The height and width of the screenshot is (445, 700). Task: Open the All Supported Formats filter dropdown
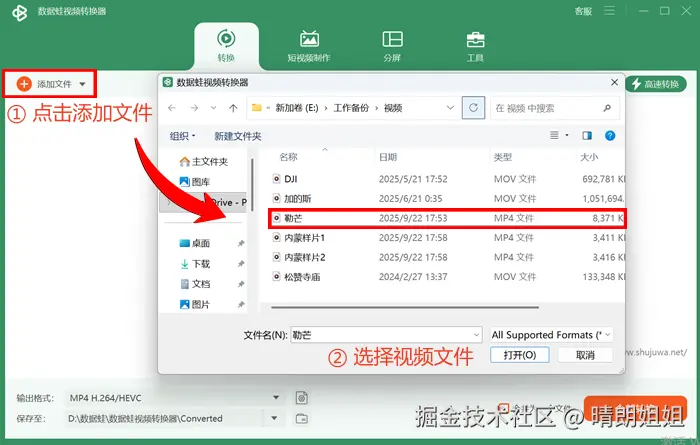click(x=551, y=335)
